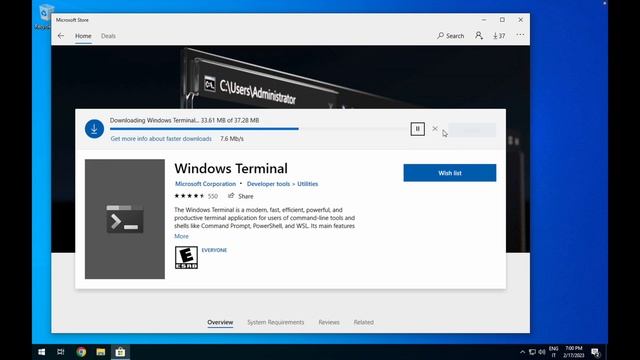Open the taskbar clock and date
640x360 pixels.
(573, 352)
